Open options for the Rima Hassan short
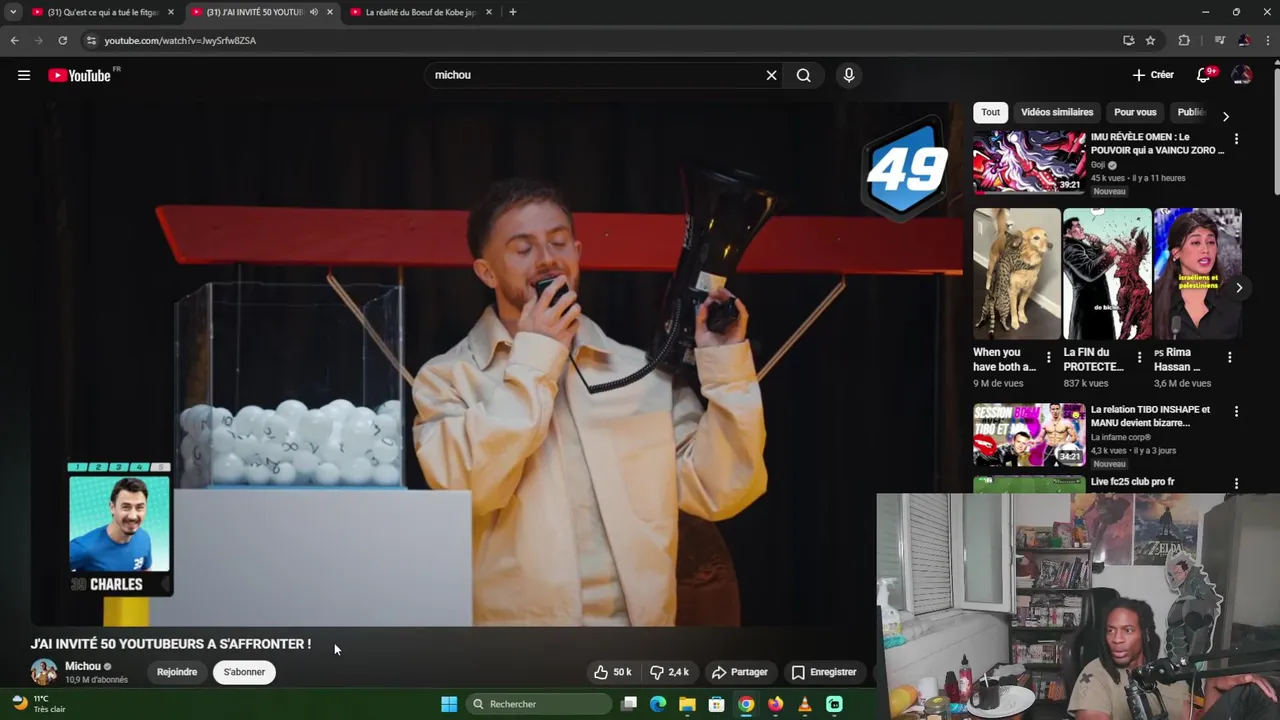This screenshot has height=720, width=1280. (x=1229, y=357)
